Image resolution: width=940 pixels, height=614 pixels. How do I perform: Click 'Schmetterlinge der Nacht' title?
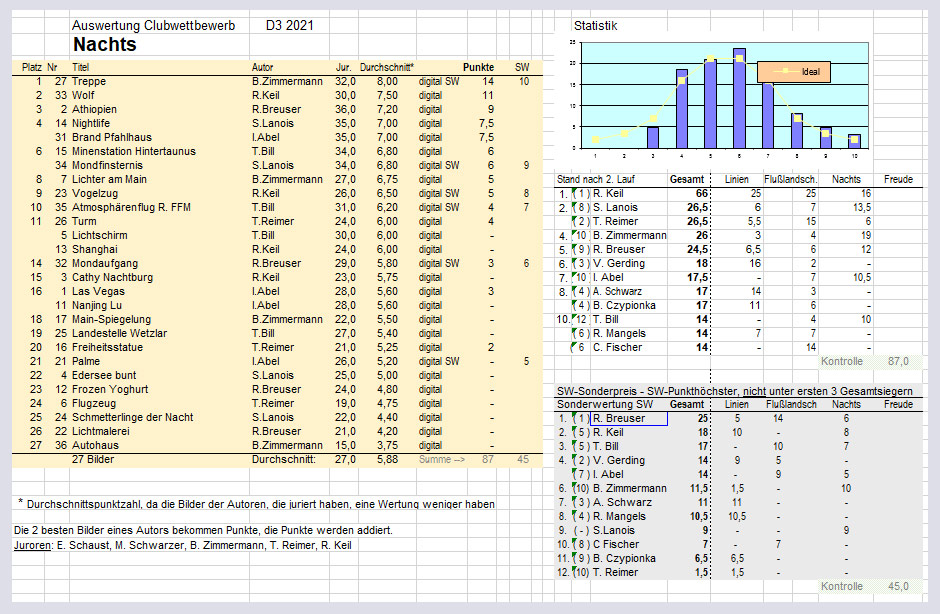tap(132, 417)
